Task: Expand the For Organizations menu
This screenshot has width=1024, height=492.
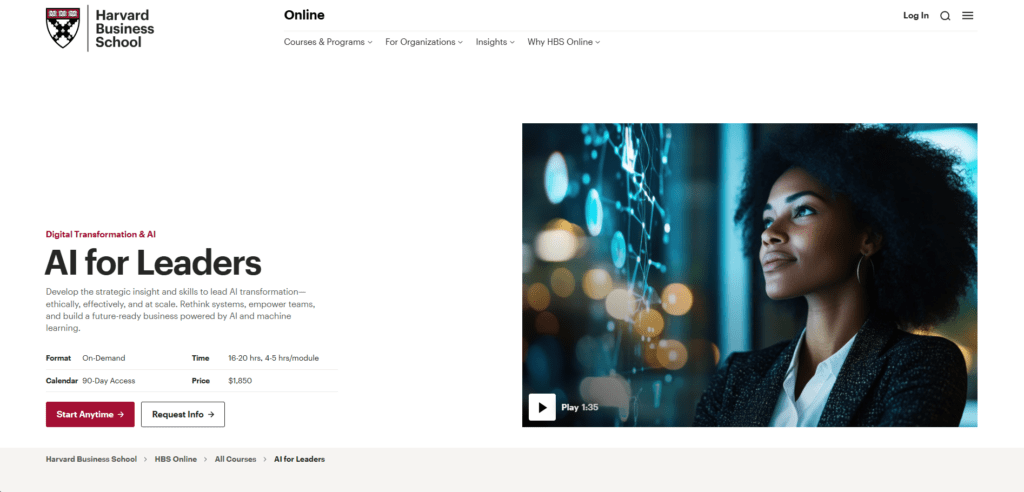Action: point(424,42)
